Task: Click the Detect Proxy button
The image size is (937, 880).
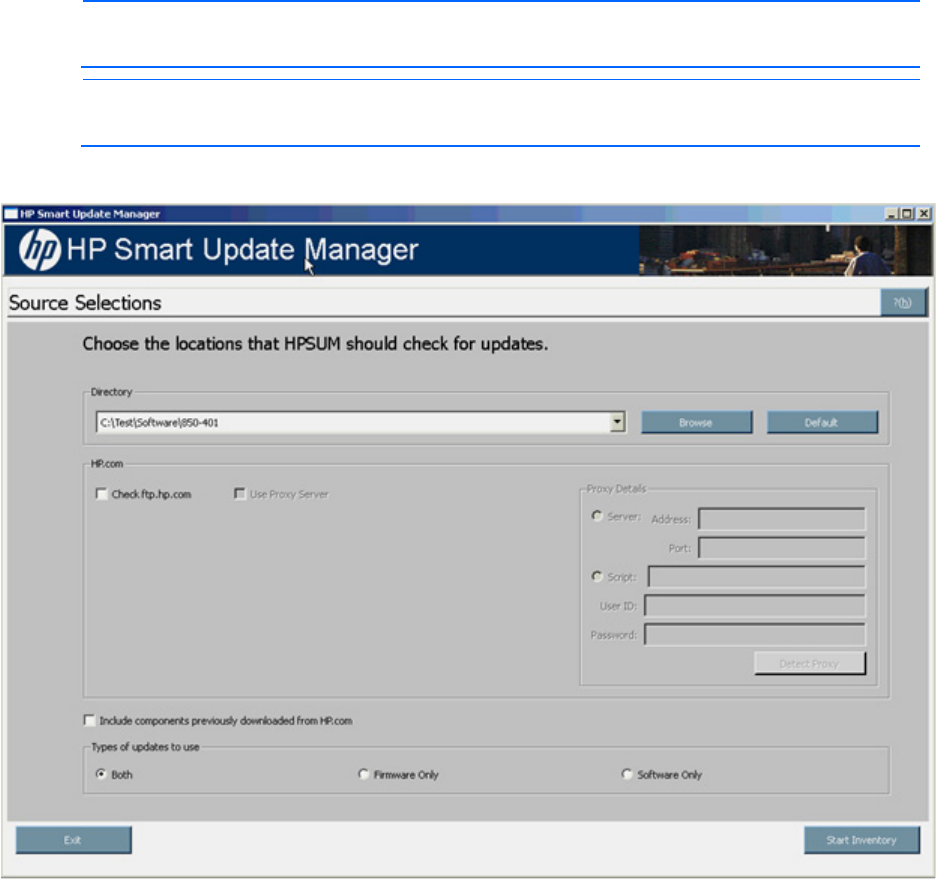Action: 809,664
